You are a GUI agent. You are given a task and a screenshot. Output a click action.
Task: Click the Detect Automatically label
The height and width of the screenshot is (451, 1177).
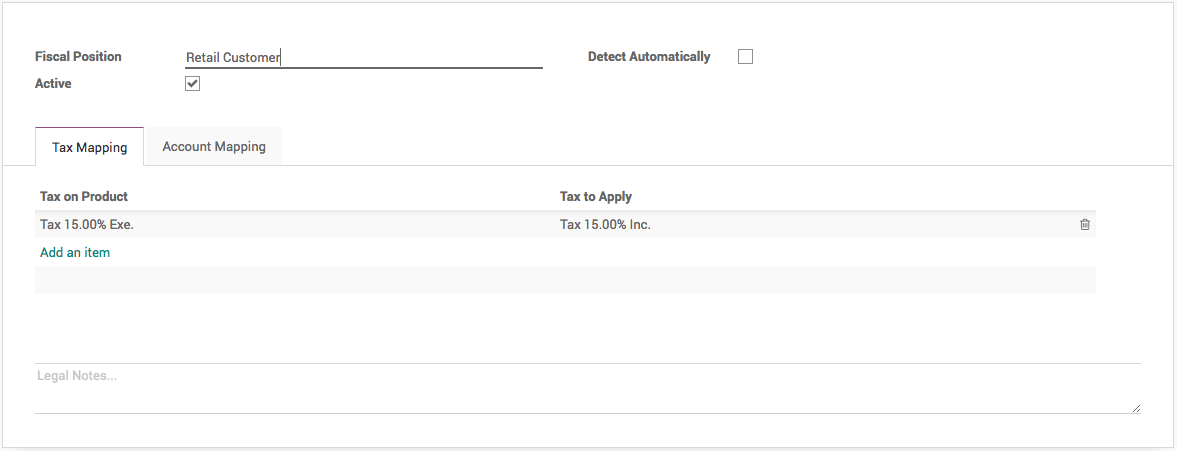(649, 57)
